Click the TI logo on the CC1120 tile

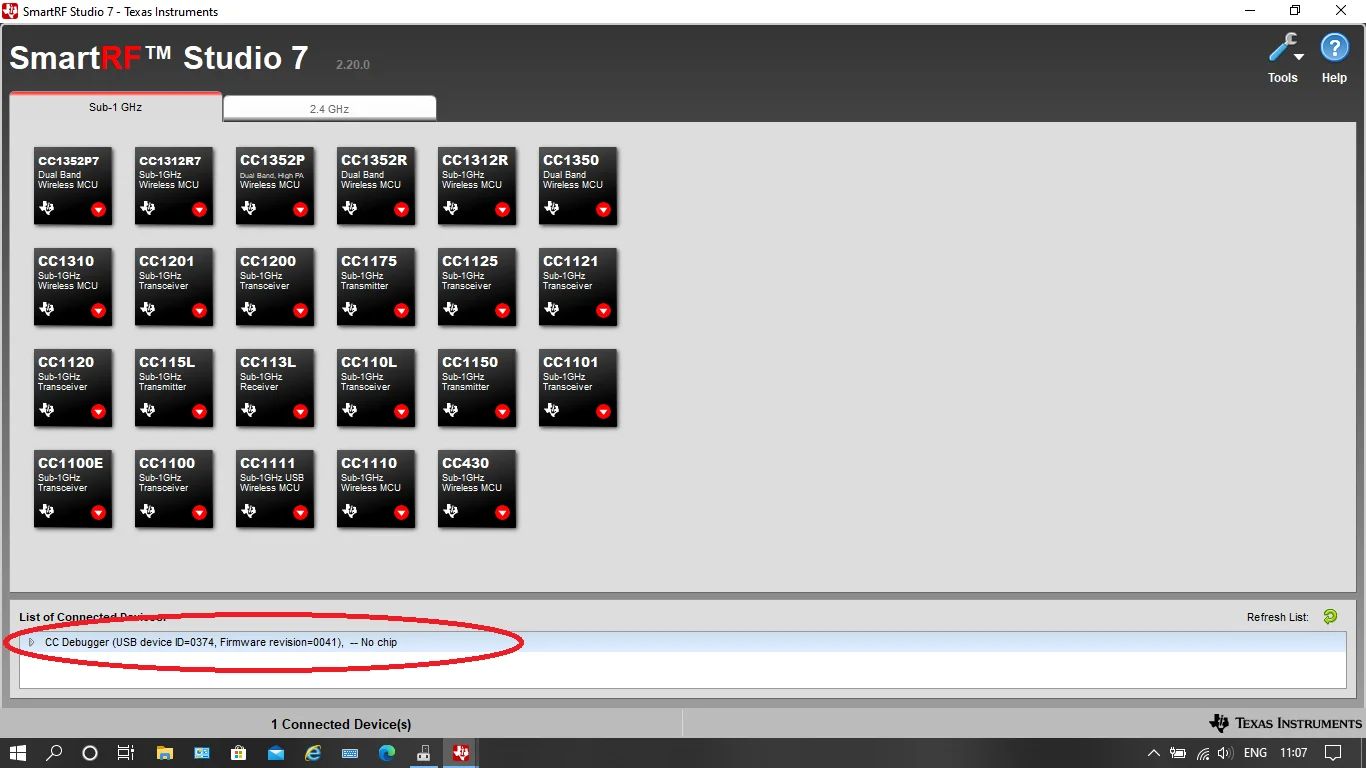tap(48, 410)
